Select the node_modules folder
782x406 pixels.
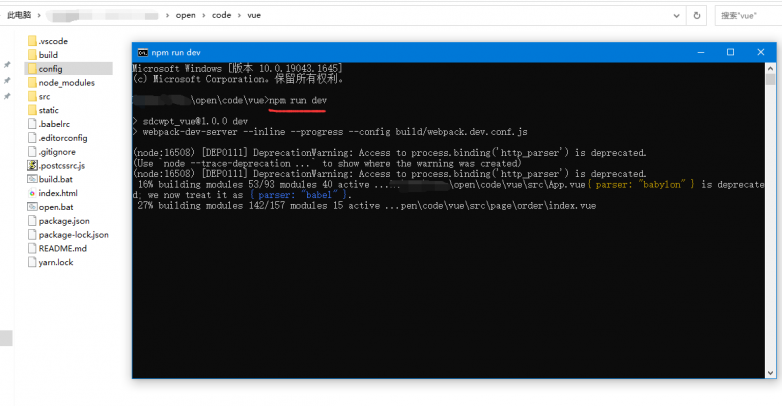(66, 83)
